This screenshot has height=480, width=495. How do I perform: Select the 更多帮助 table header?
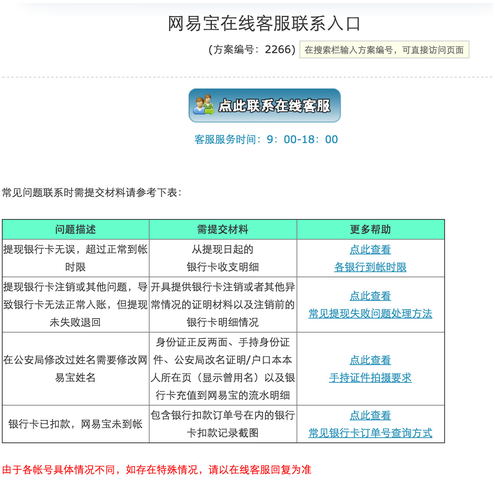pyautogui.click(x=370, y=229)
